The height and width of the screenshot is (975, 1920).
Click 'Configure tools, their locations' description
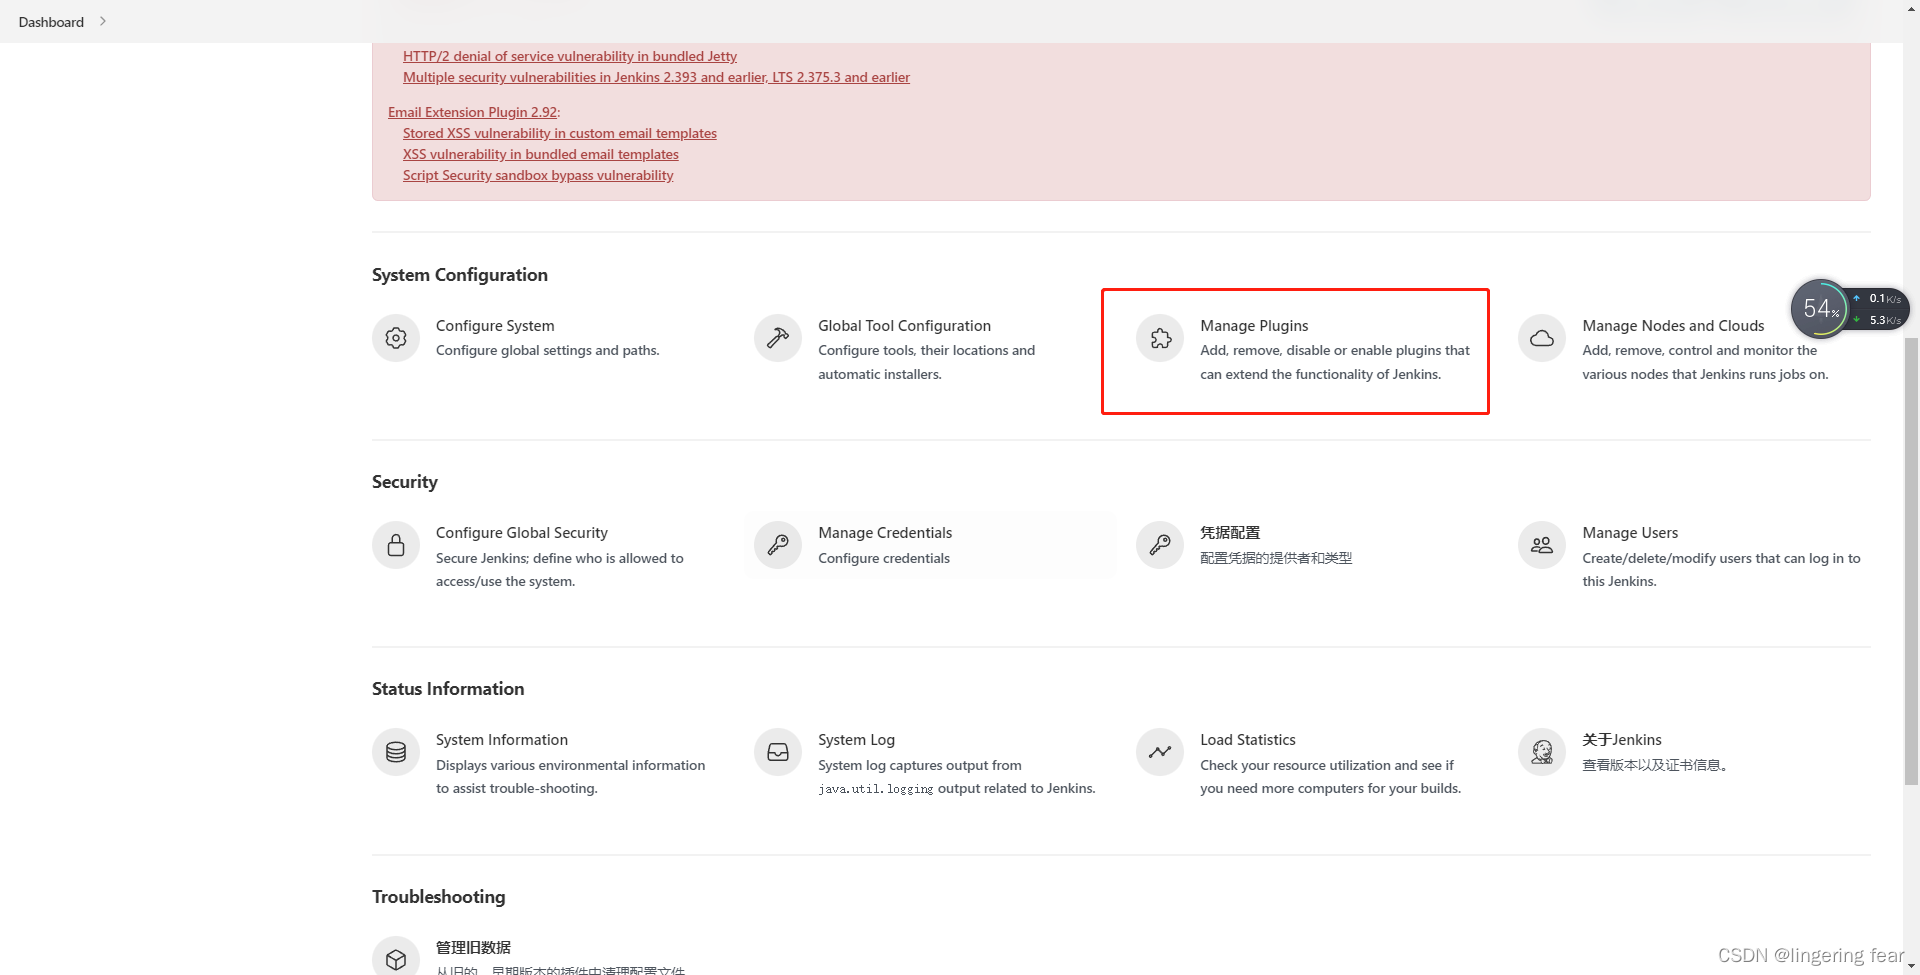click(926, 362)
